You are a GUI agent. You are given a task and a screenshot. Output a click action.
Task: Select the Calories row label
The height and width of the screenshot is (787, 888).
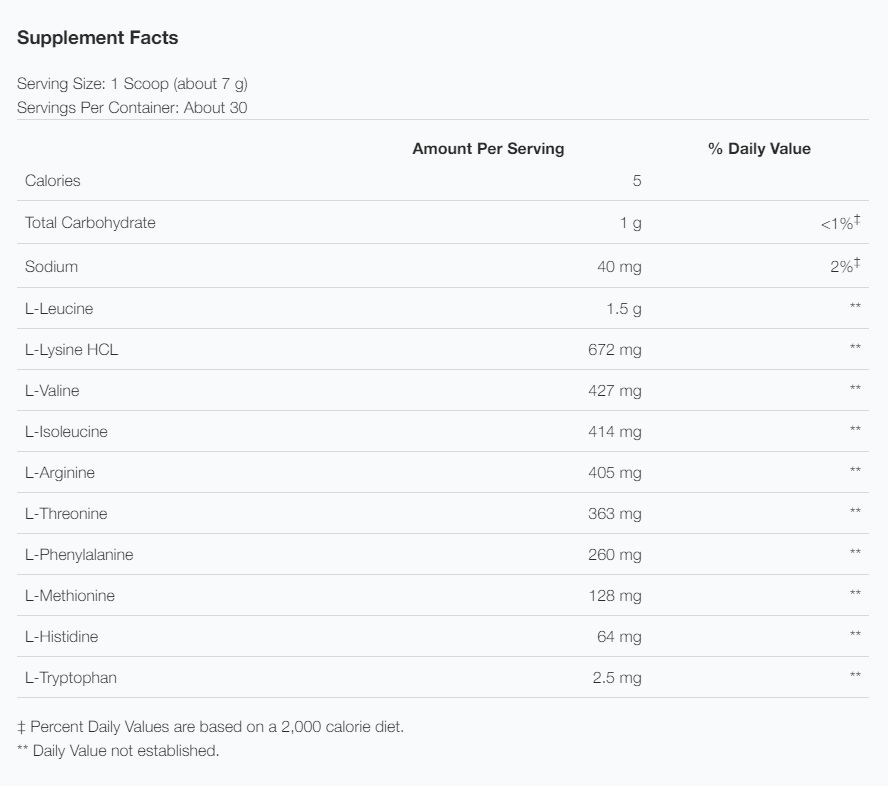pyautogui.click(x=53, y=181)
